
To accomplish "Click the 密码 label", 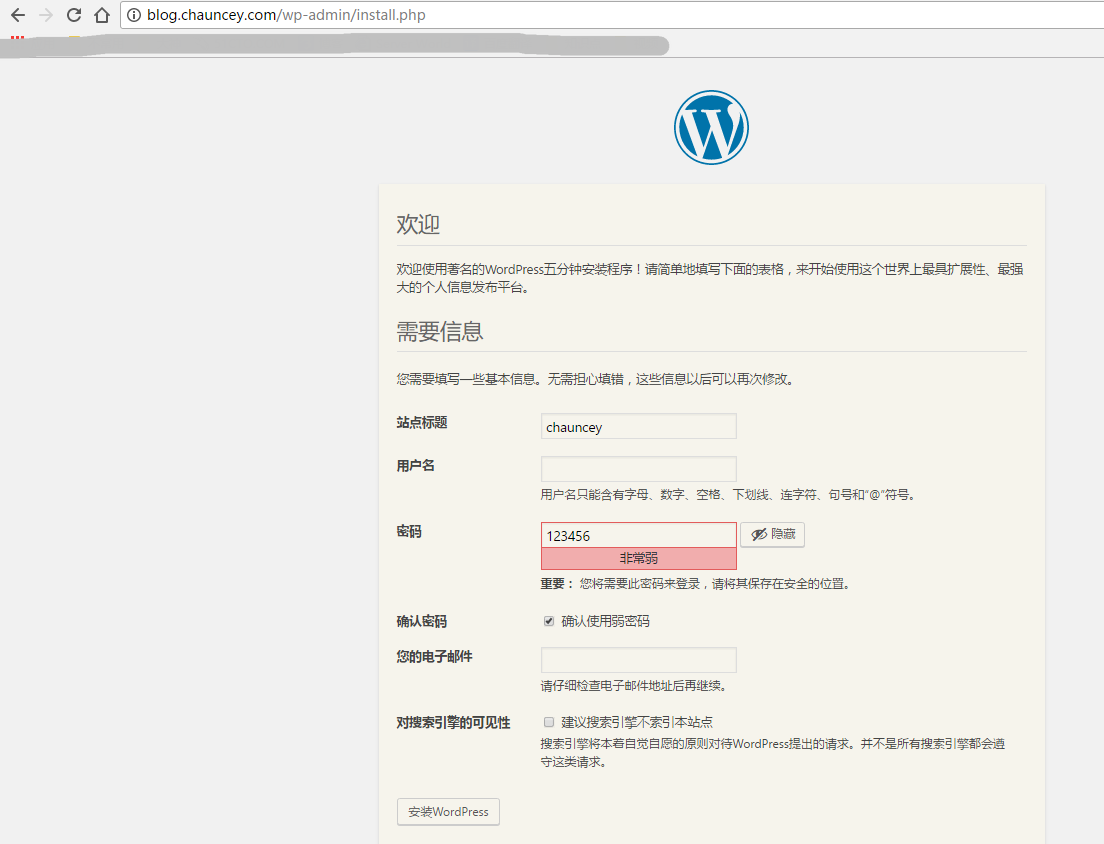I will point(409,531).
